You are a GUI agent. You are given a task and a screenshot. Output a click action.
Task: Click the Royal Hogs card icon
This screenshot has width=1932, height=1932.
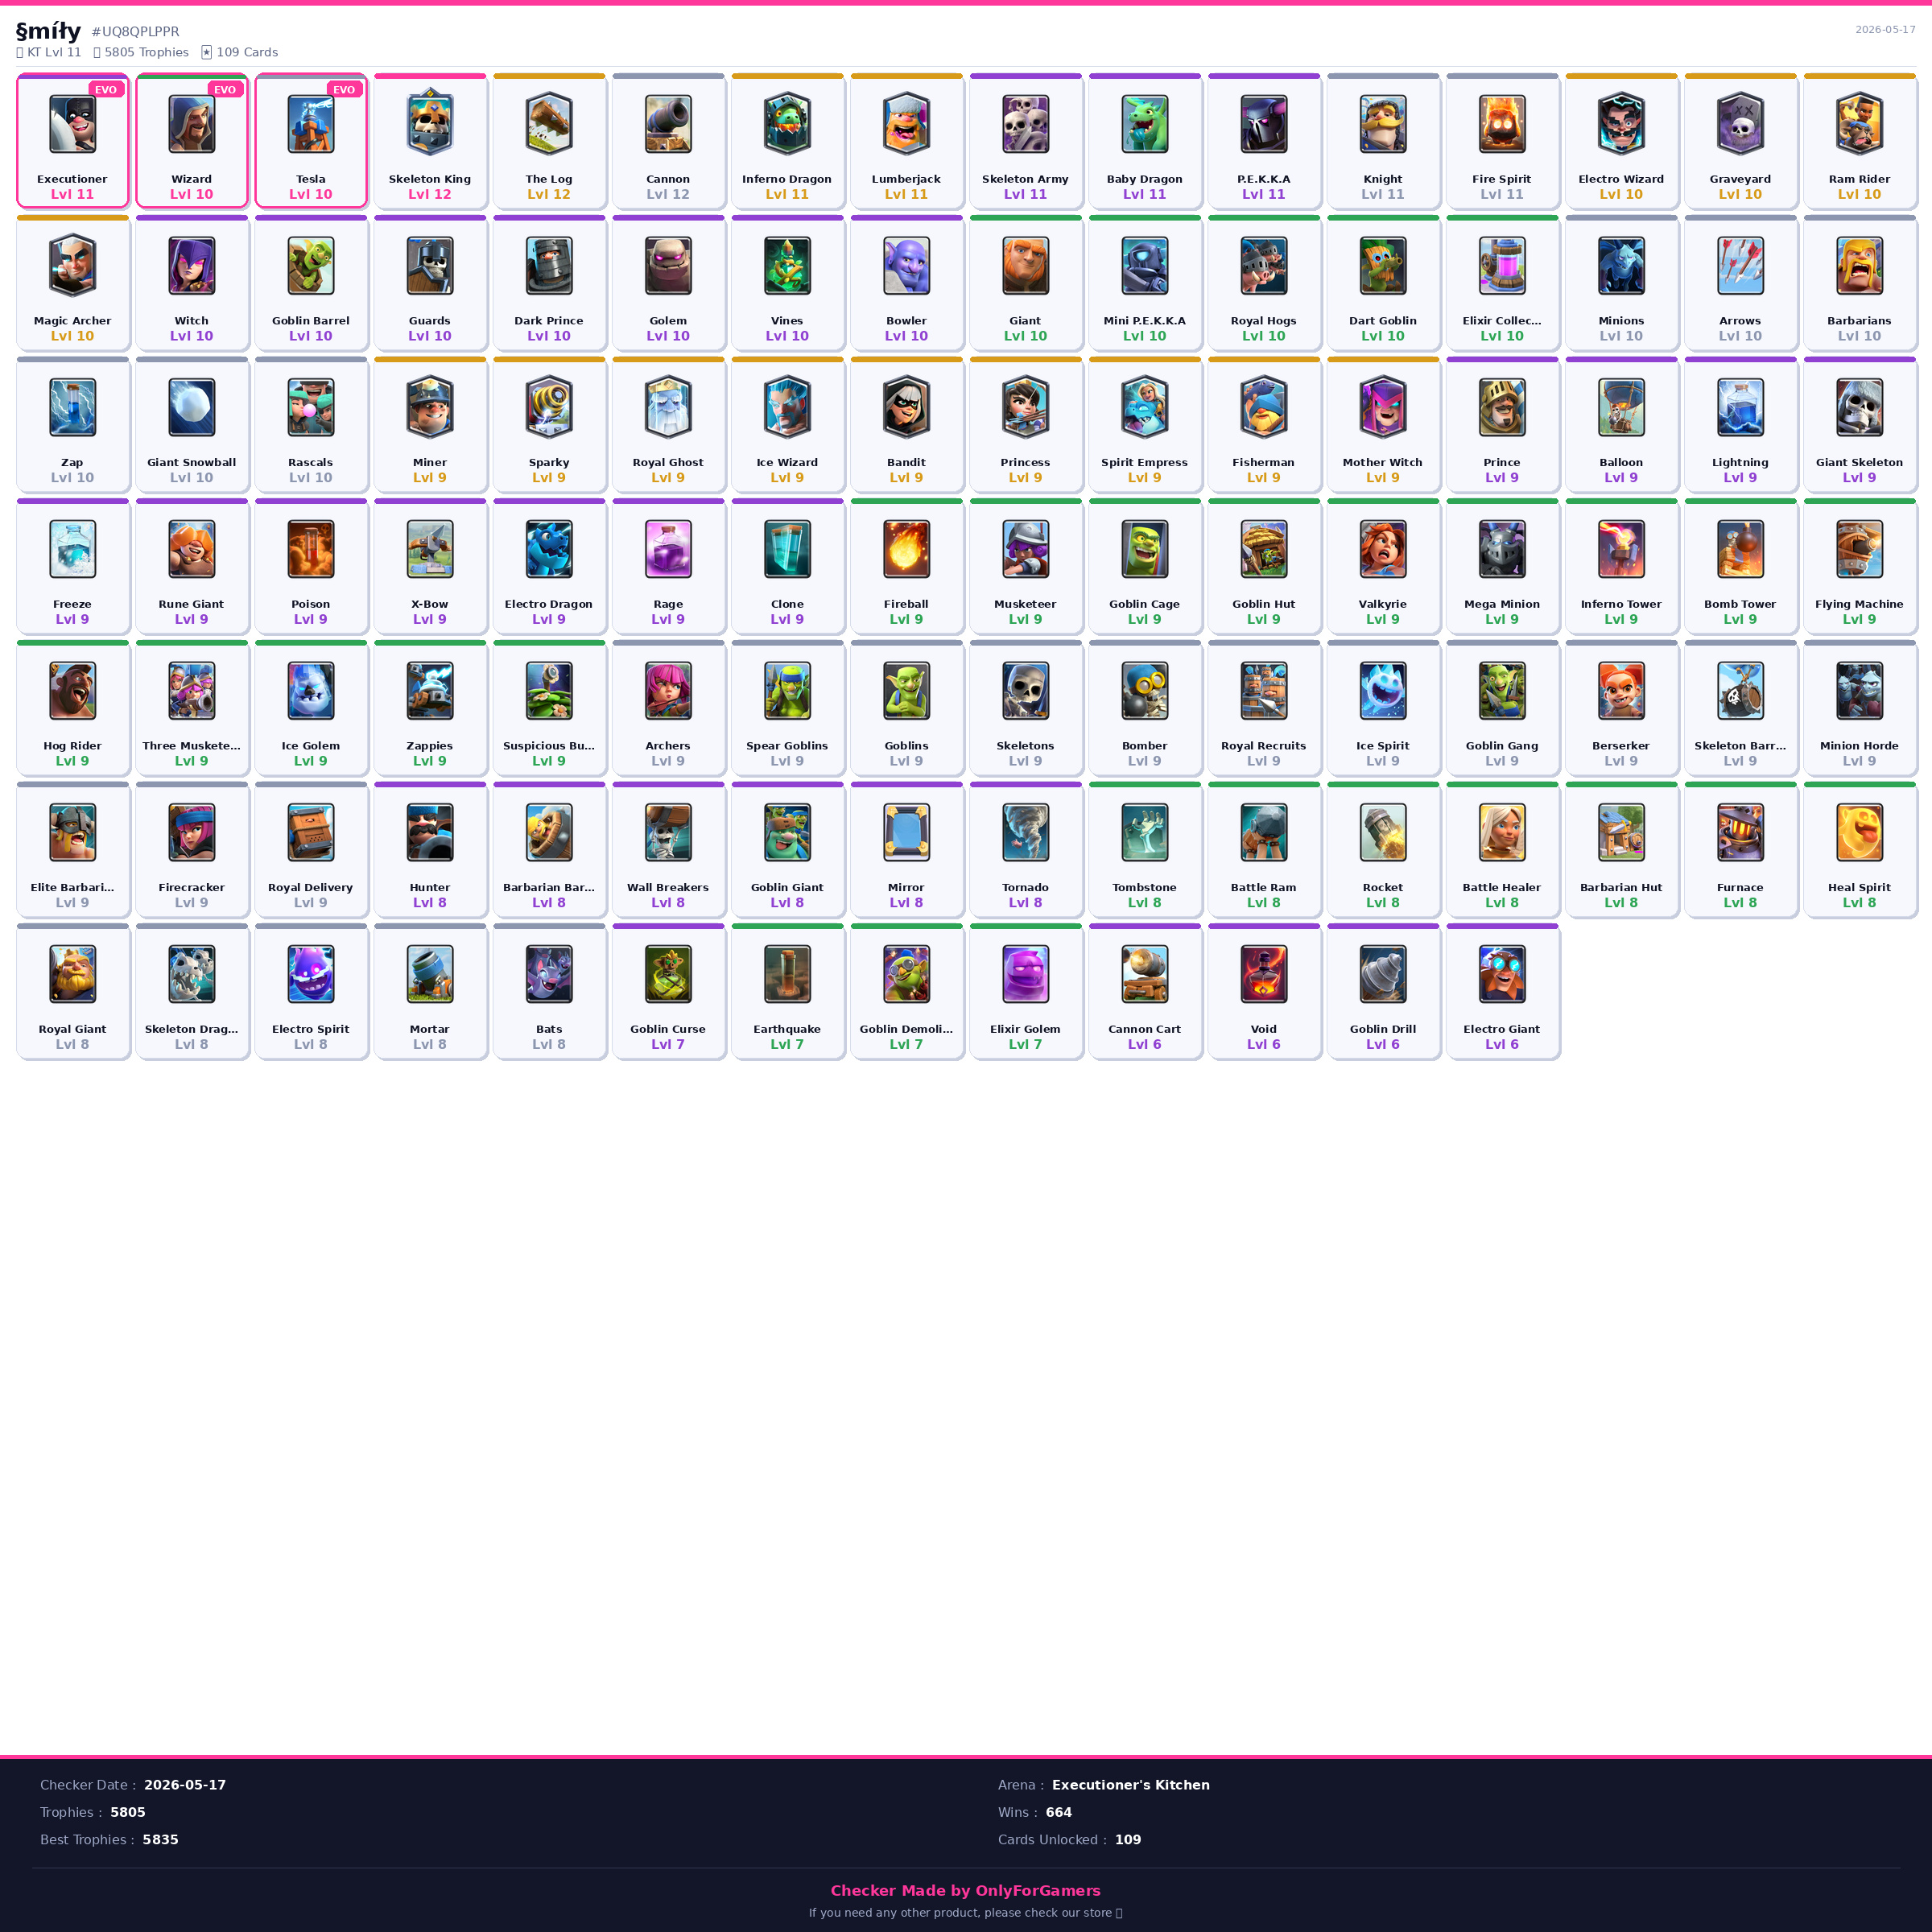click(1264, 266)
